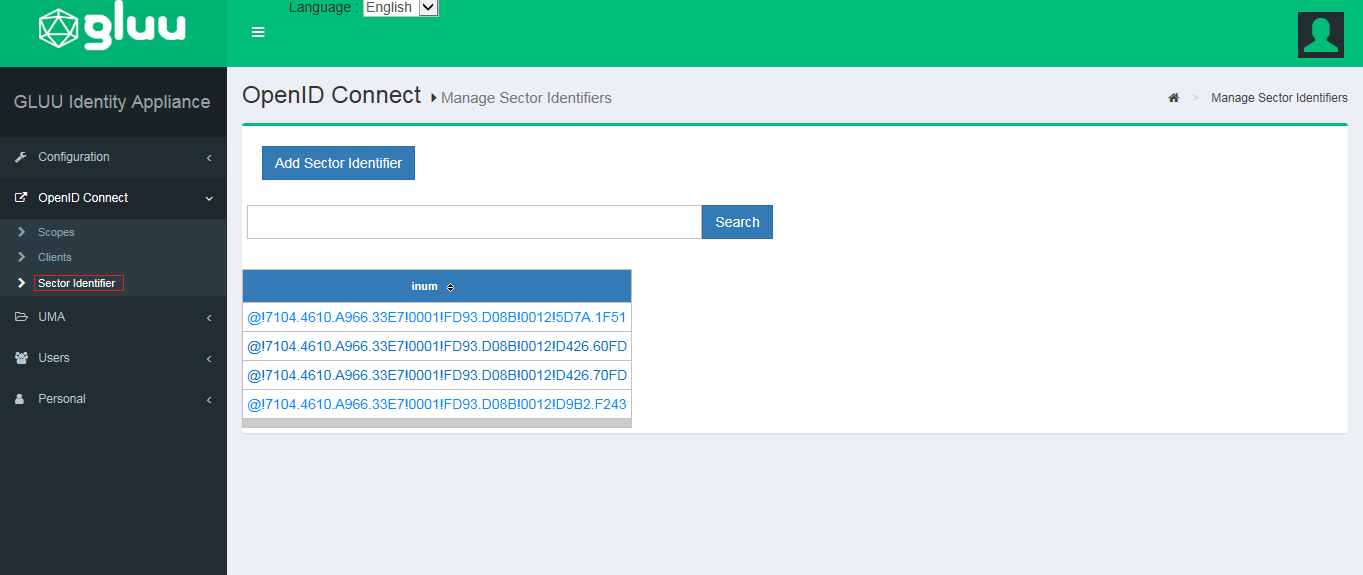Click the home breadcrumb icon
This screenshot has height=575, width=1363.
pyautogui.click(x=1174, y=98)
